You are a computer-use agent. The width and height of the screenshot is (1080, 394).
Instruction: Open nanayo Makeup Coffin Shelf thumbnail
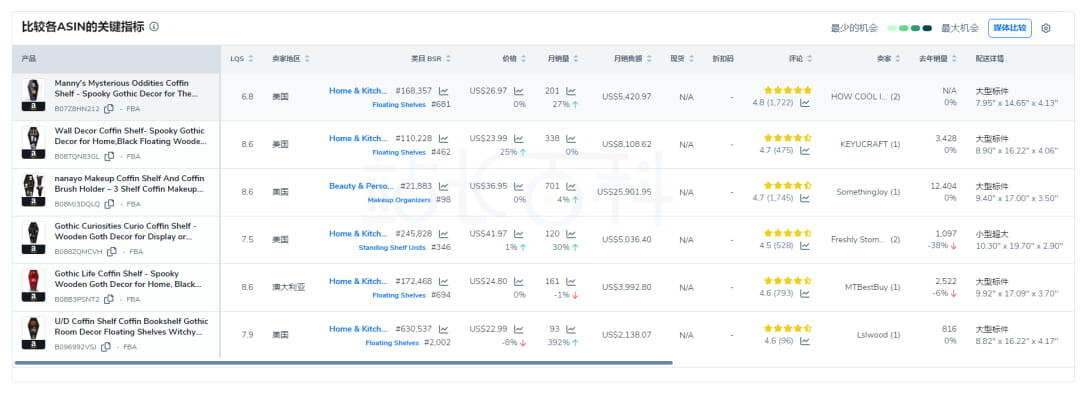(x=33, y=191)
